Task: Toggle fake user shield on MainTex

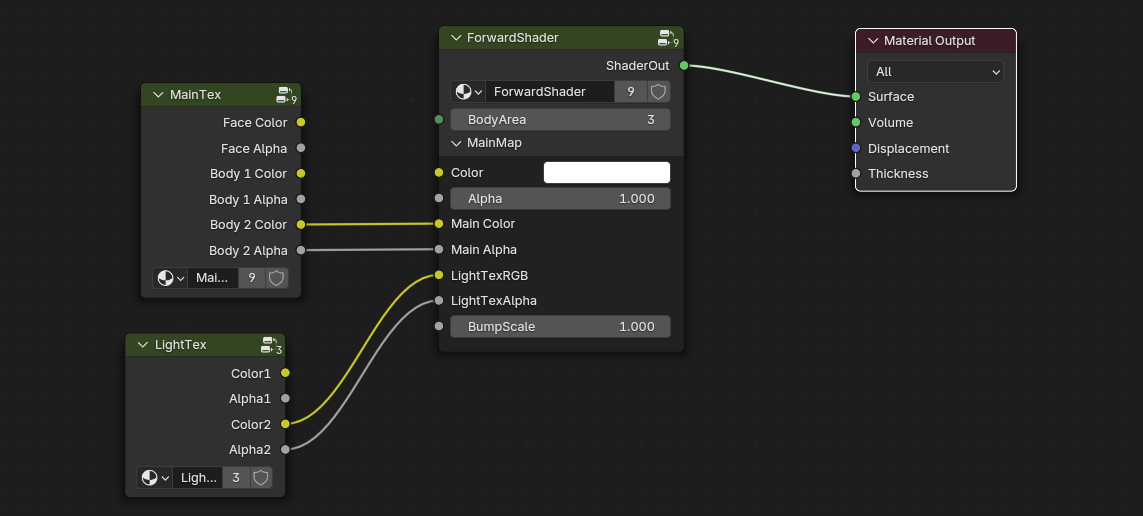Action: 277,278
